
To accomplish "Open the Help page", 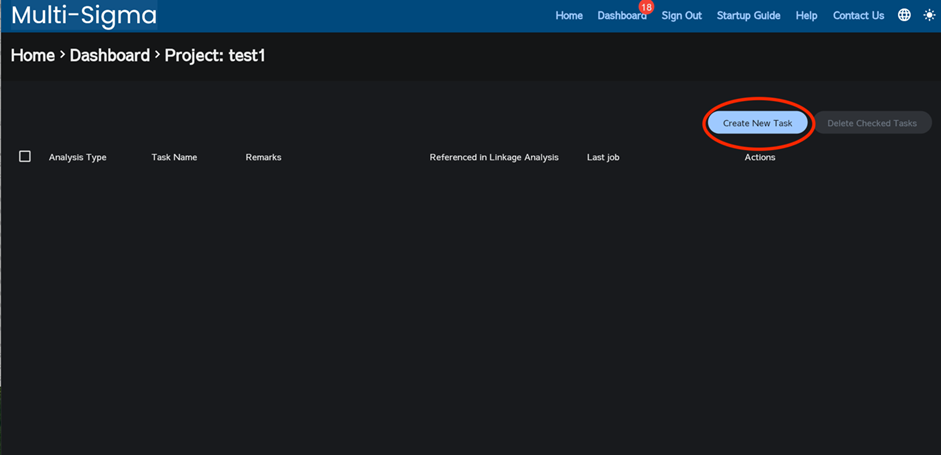I will click(806, 16).
